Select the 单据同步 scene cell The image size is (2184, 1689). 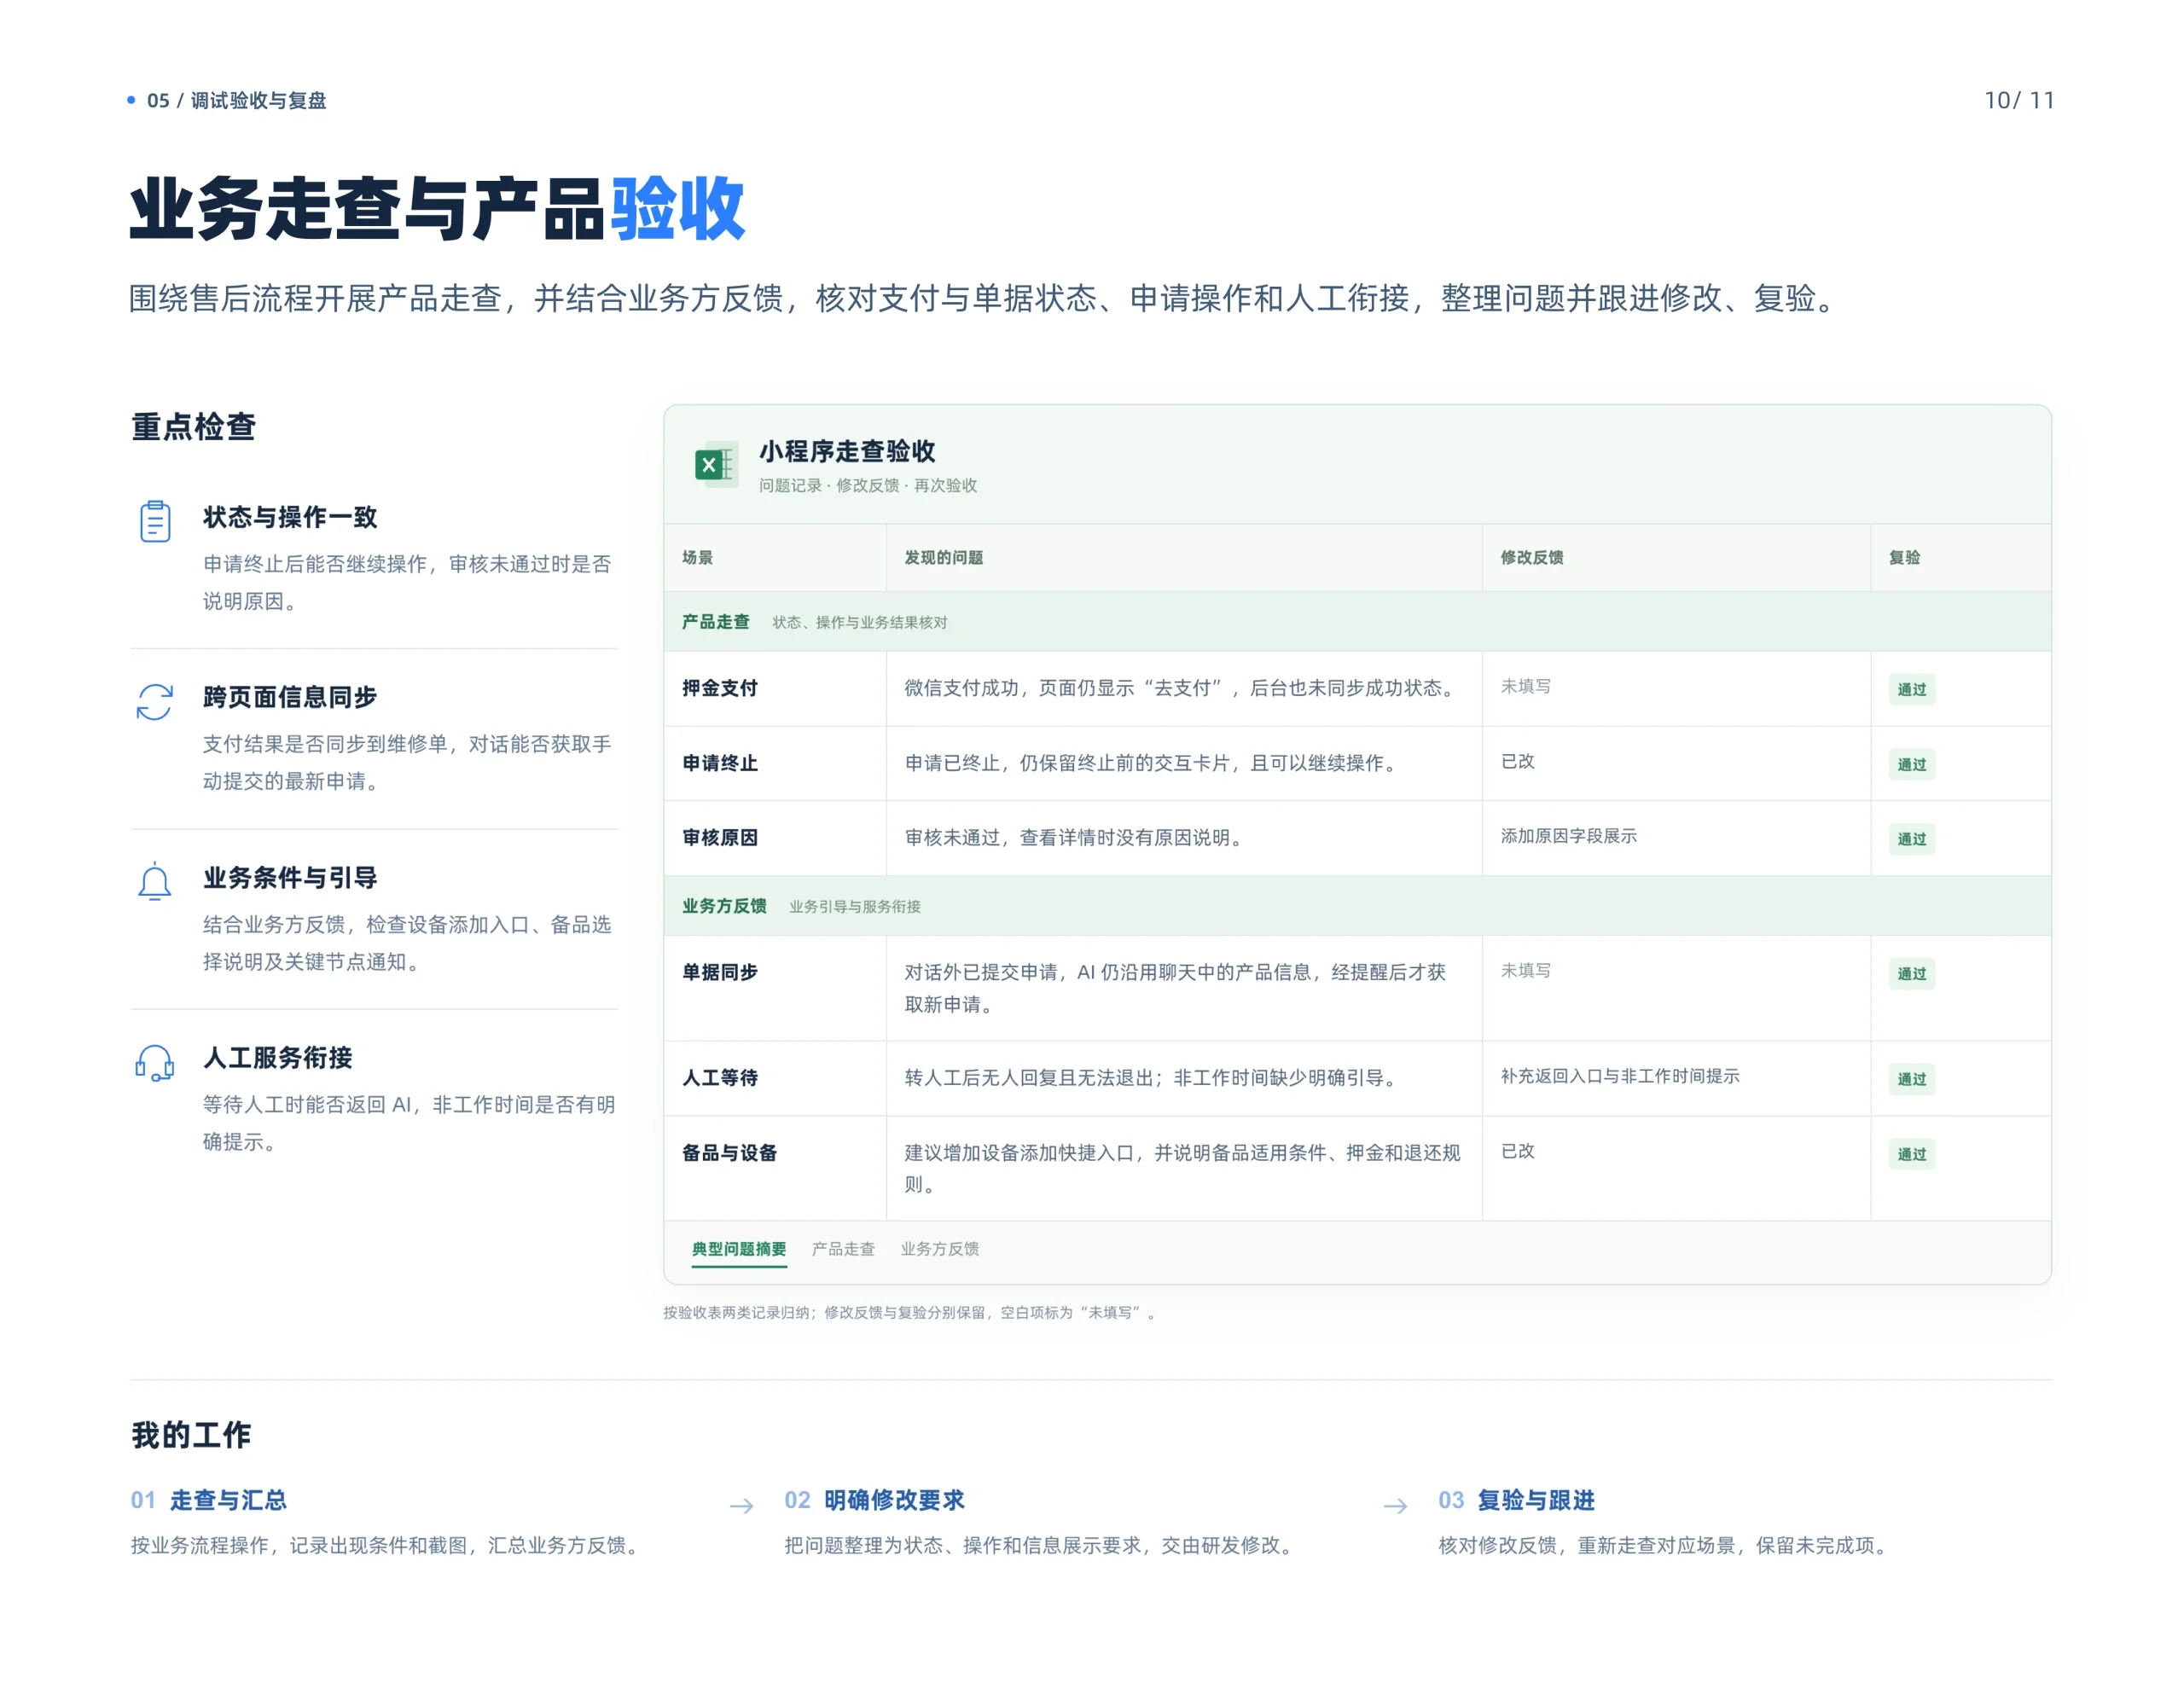[775, 988]
